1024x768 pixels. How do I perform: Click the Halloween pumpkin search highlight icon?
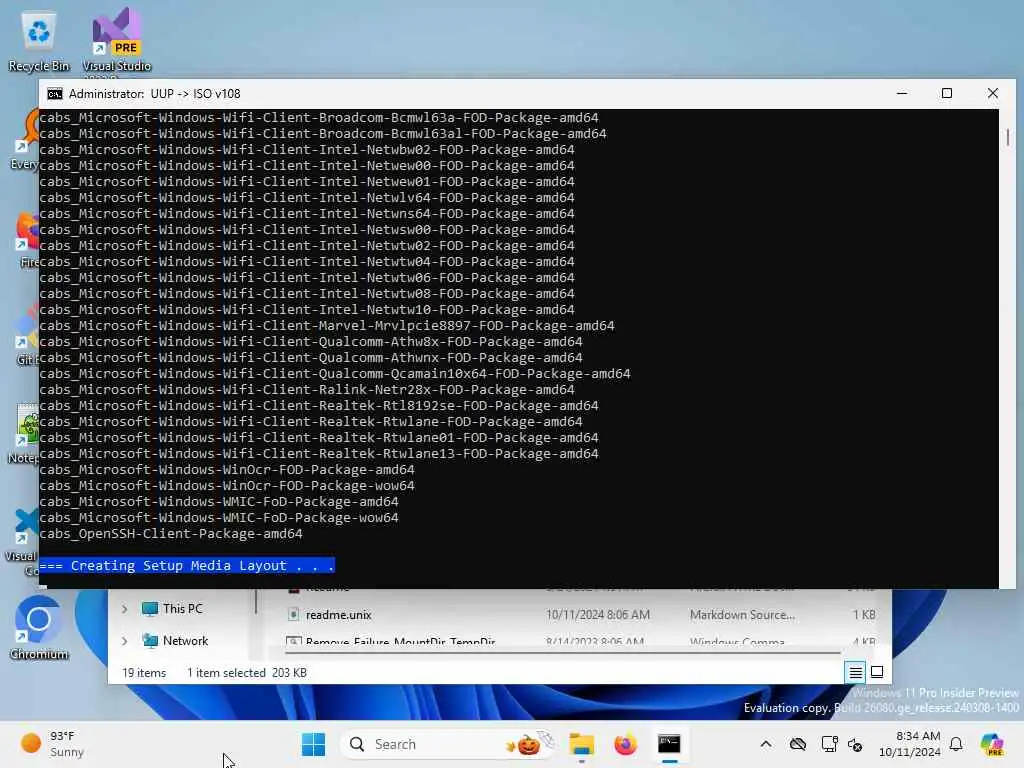tap(530, 744)
